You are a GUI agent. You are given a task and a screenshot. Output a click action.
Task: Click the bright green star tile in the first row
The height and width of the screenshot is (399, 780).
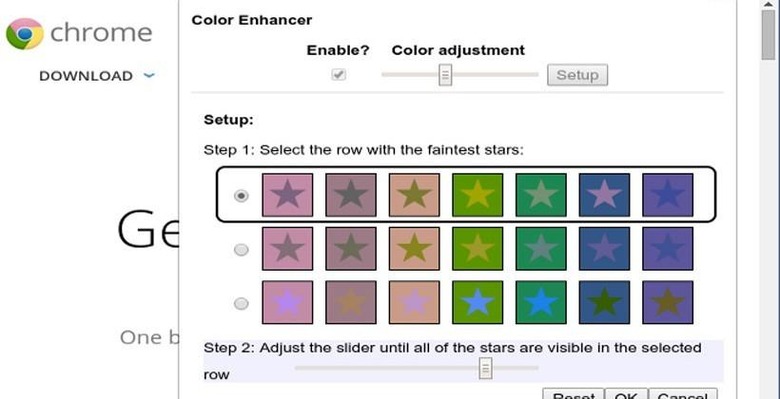(x=478, y=195)
